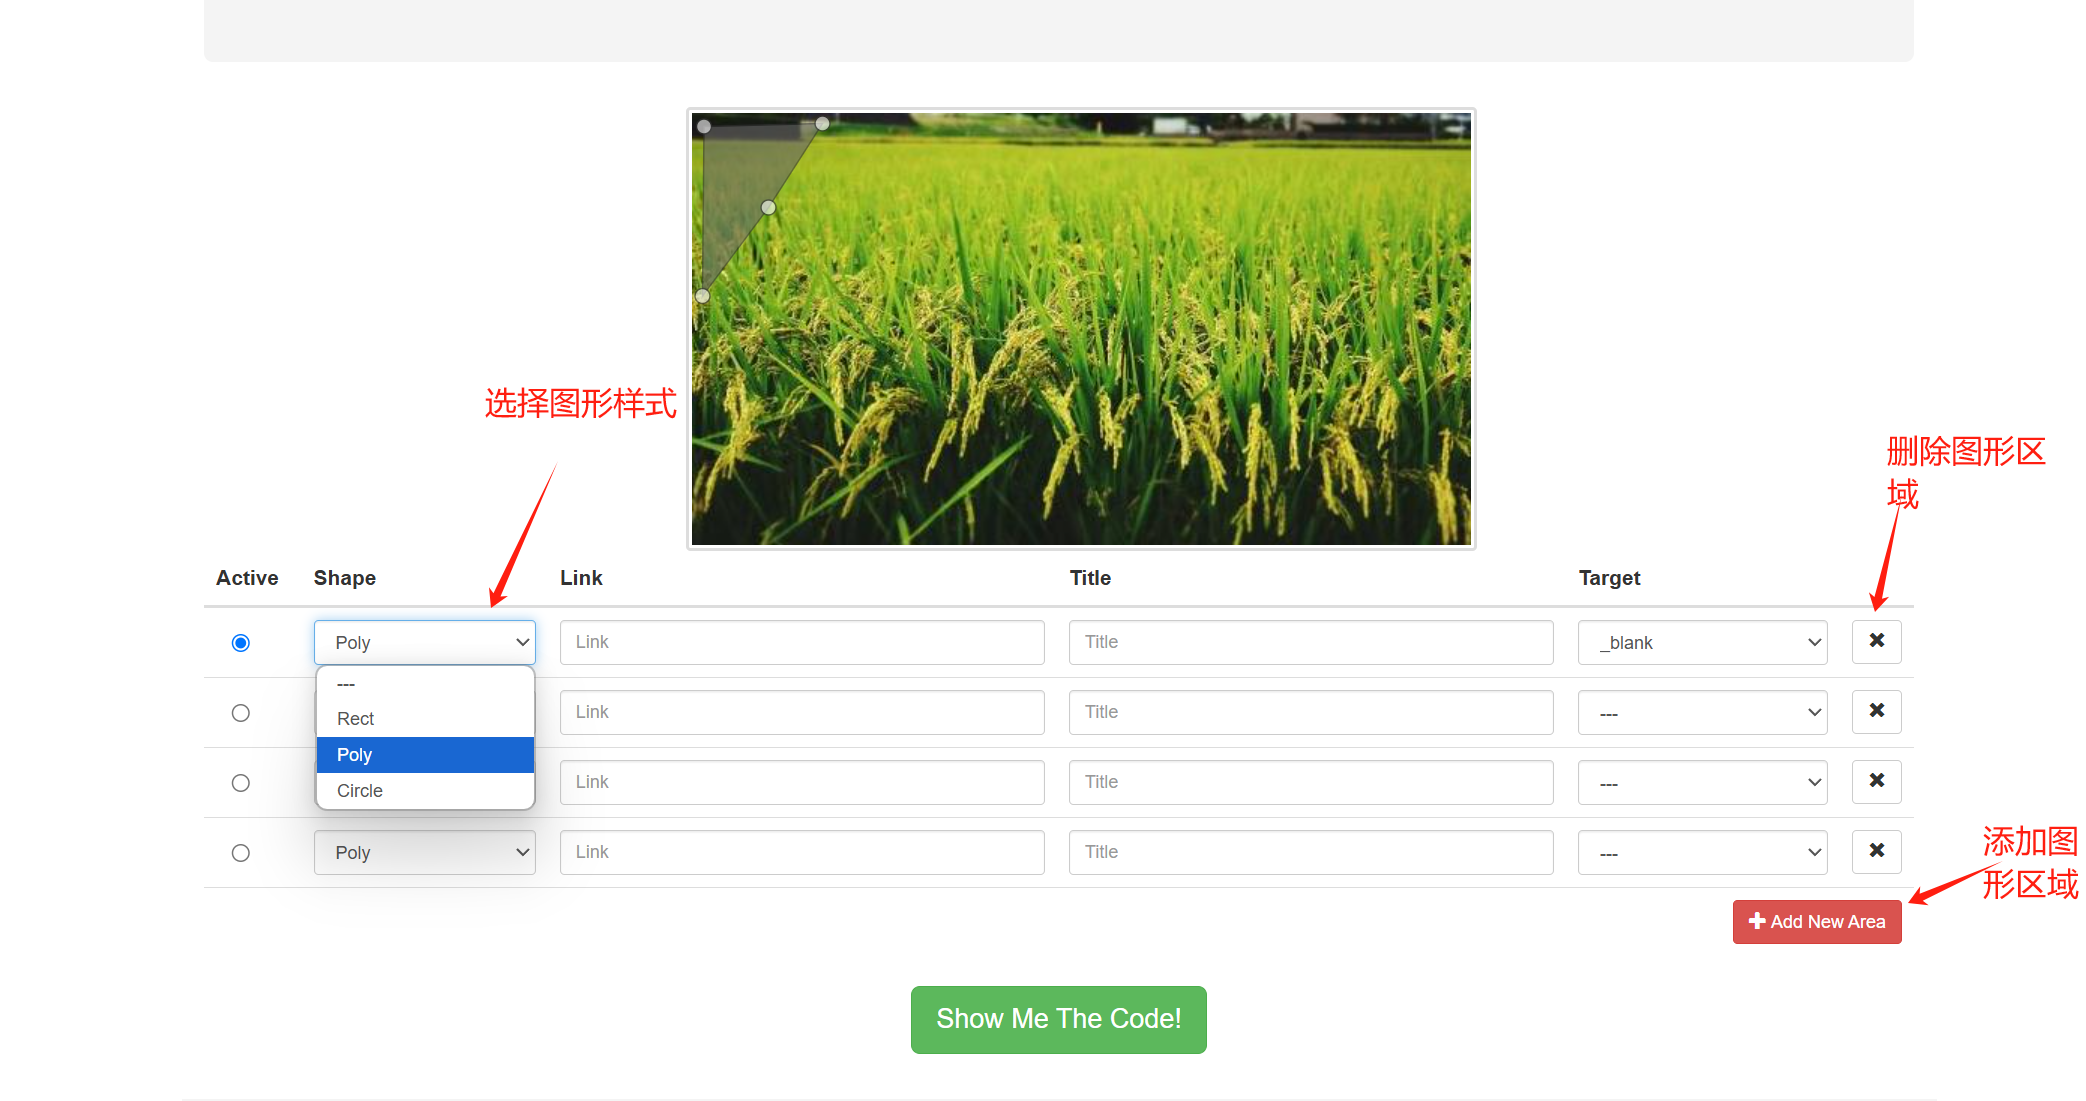Screen dimensions: 2086x1101
Task: Choose Rect from shape list
Action: click(356, 719)
